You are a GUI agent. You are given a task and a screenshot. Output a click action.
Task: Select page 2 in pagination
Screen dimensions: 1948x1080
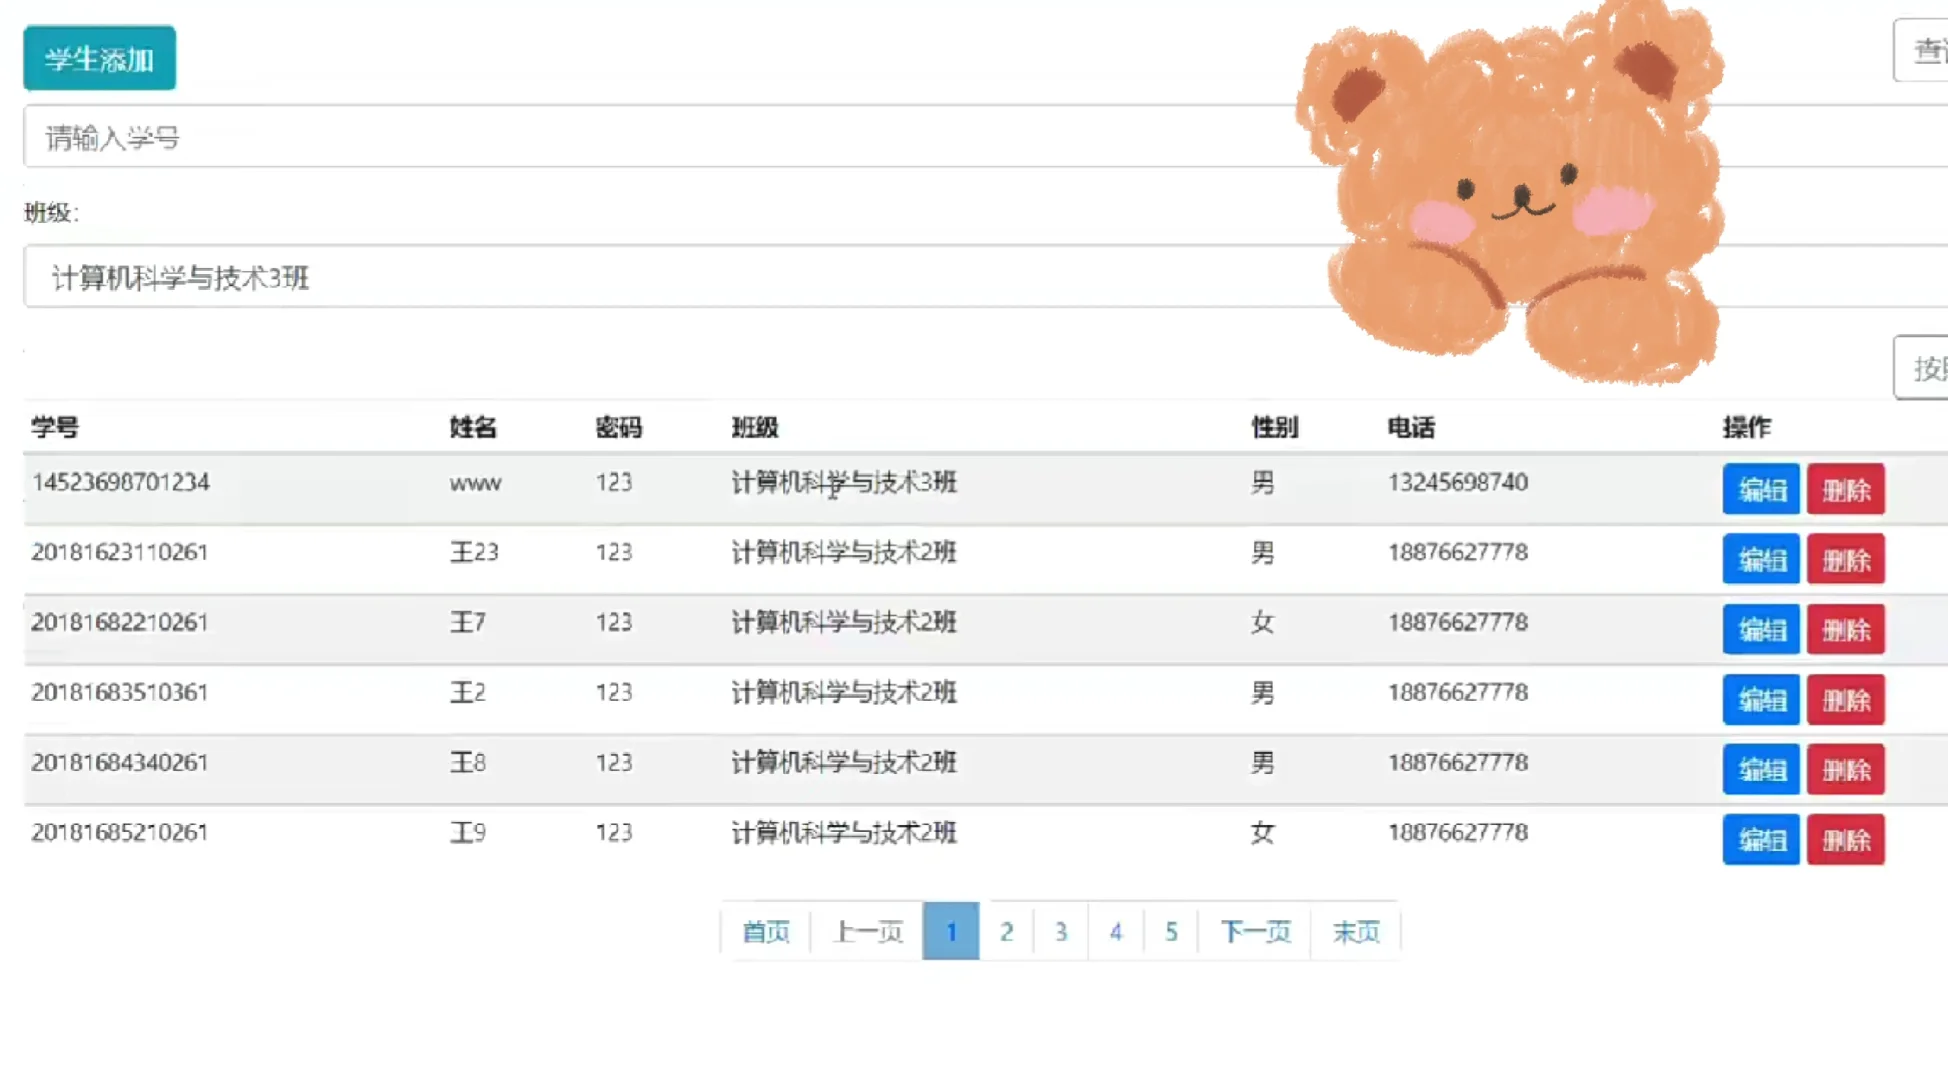pos(1006,930)
